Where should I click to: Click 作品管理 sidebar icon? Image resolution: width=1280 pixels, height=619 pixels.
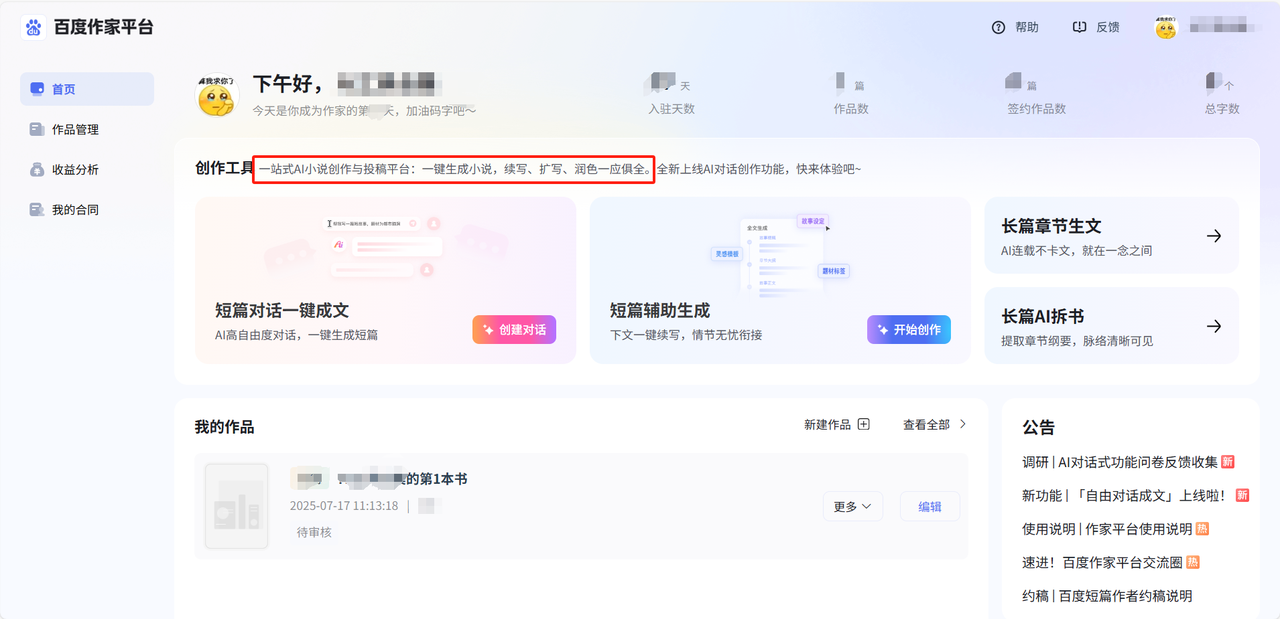pyautogui.click(x=37, y=129)
